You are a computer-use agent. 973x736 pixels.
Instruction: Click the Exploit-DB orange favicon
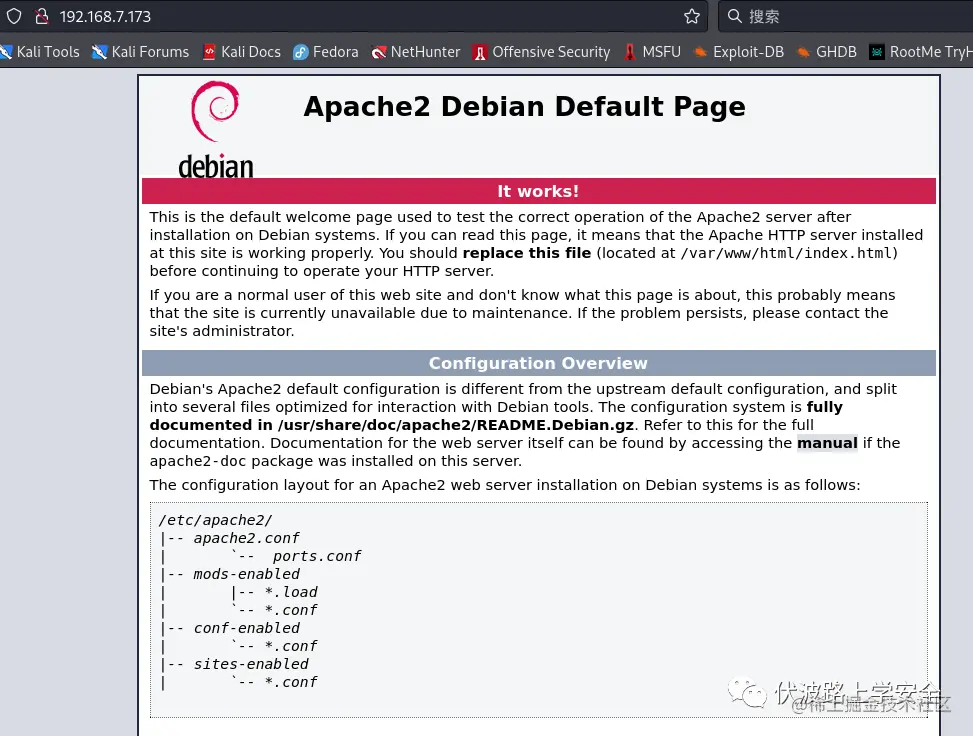tap(700, 52)
